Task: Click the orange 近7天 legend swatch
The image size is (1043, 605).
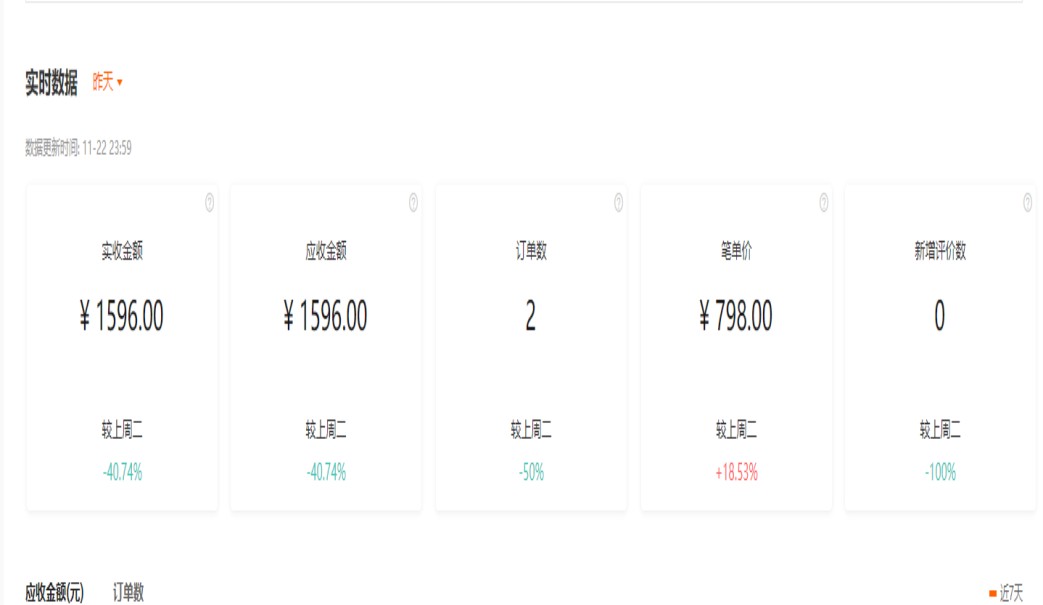Action: pos(992,593)
